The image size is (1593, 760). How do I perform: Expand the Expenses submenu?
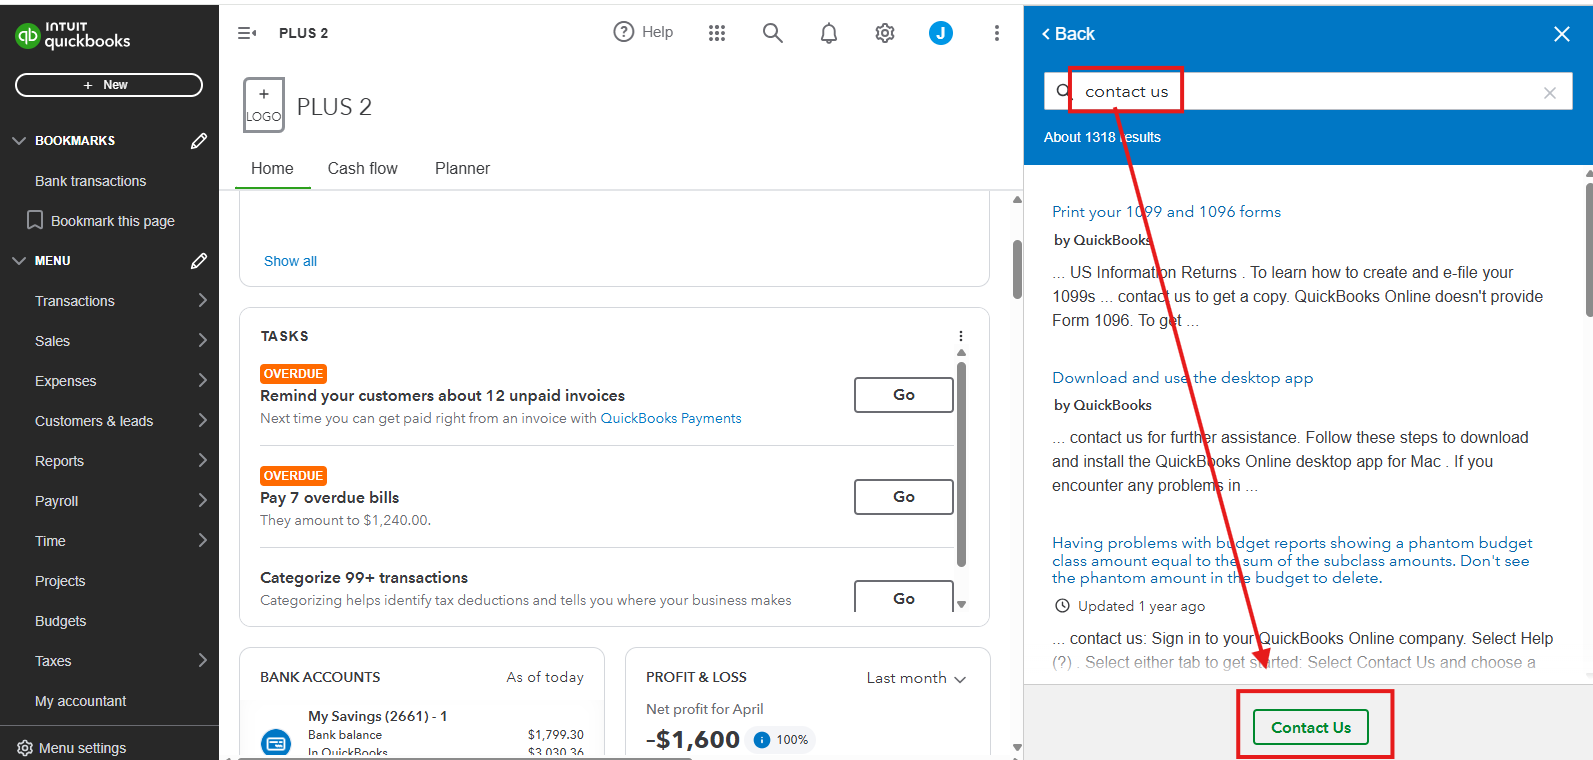pyautogui.click(x=203, y=380)
